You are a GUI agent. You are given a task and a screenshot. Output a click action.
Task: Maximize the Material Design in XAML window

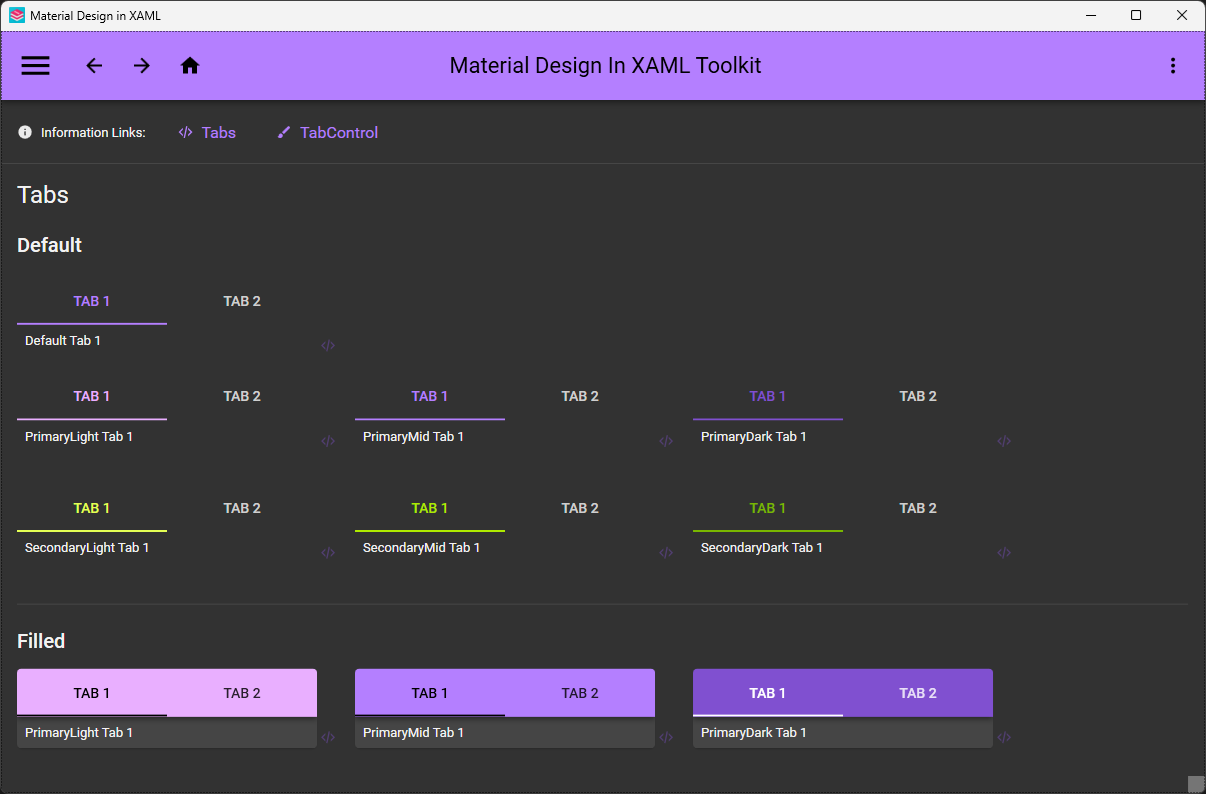(1136, 15)
